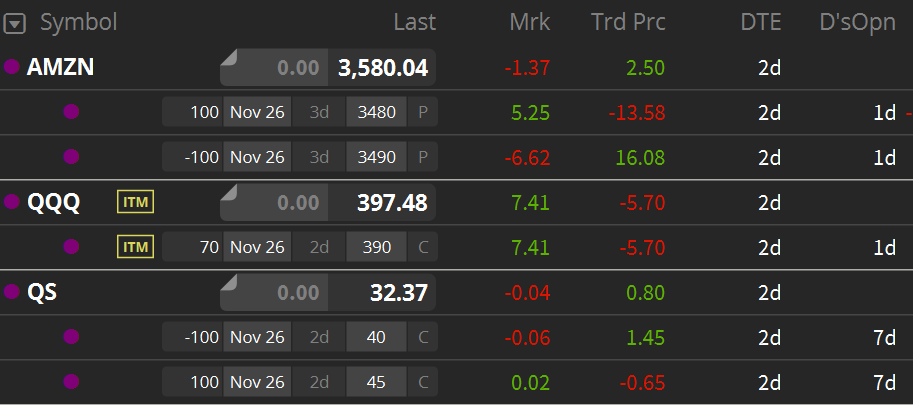Sort by the Symbol column header
This screenshot has width=913, height=405.
(79, 23)
